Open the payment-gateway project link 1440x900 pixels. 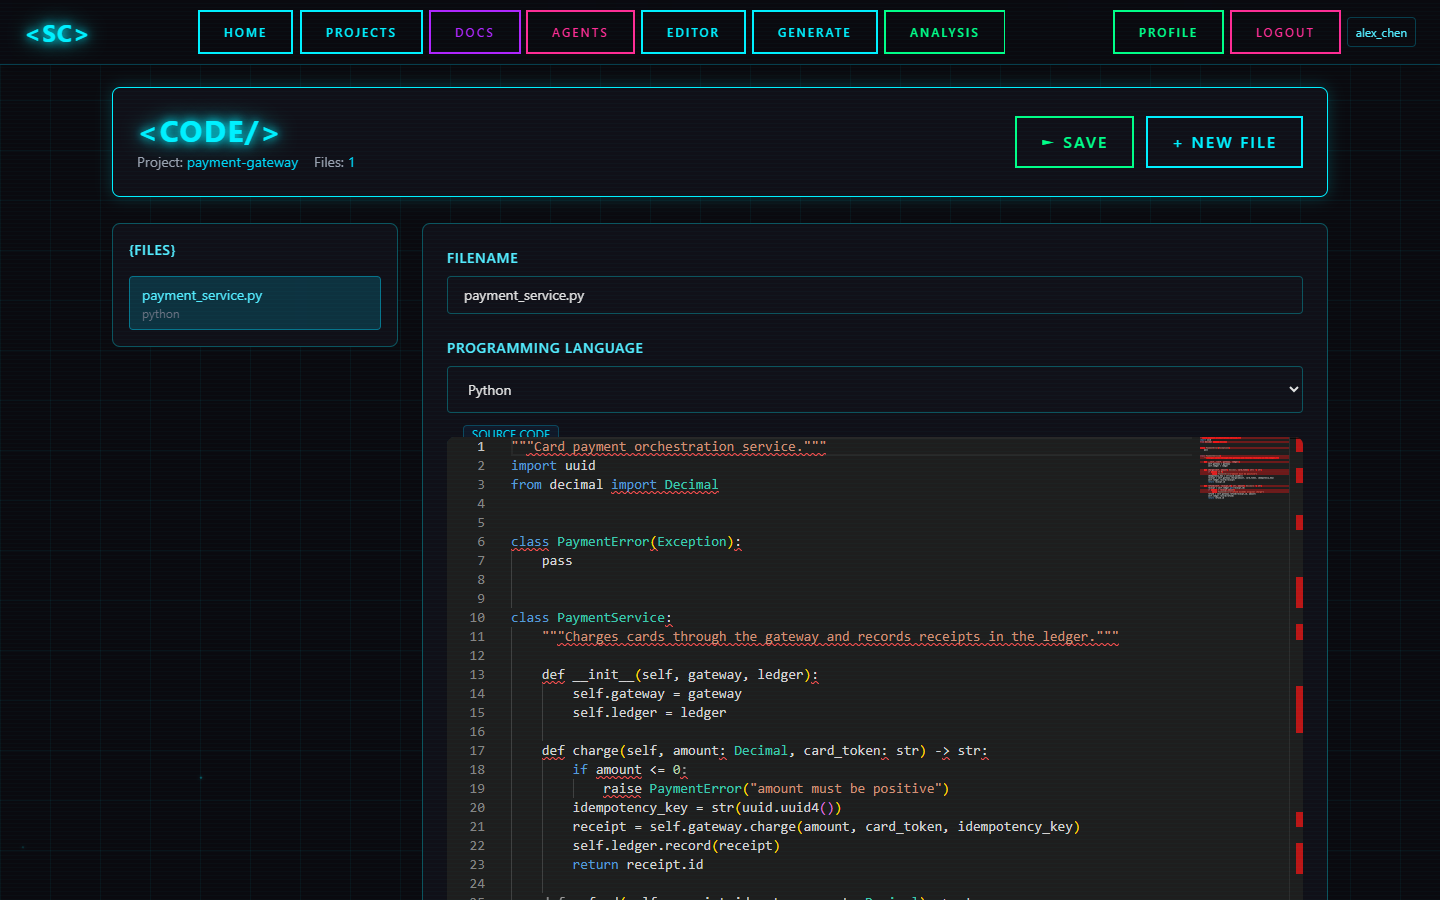[x=242, y=162]
